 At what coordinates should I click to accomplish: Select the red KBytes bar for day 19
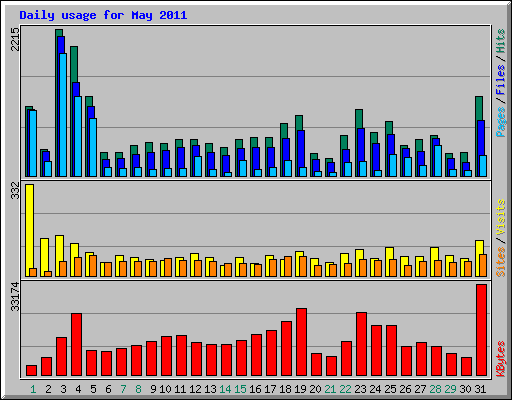pos(301,342)
